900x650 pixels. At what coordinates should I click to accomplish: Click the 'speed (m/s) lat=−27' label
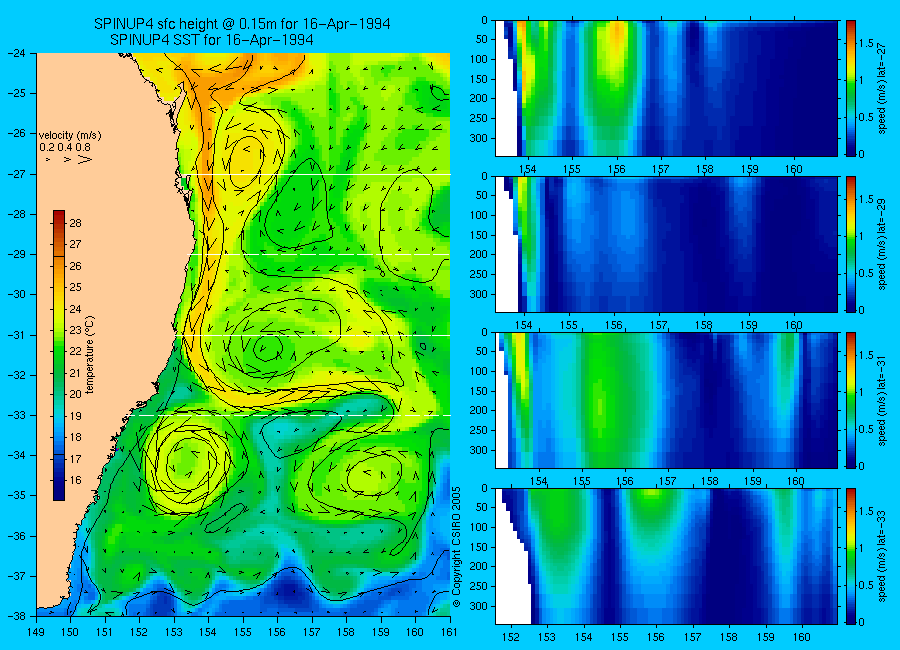coord(882,88)
